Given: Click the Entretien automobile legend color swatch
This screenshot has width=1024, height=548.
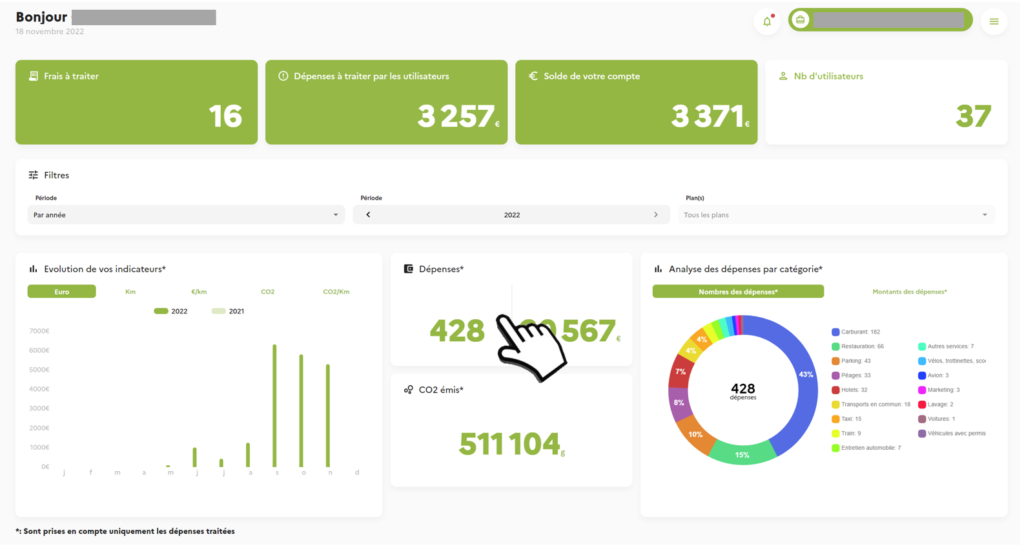Looking at the screenshot, I should (x=835, y=448).
